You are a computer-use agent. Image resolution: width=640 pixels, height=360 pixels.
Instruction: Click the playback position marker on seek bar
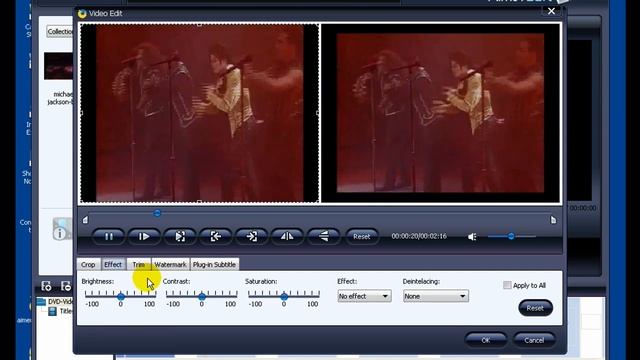tap(157, 213)
